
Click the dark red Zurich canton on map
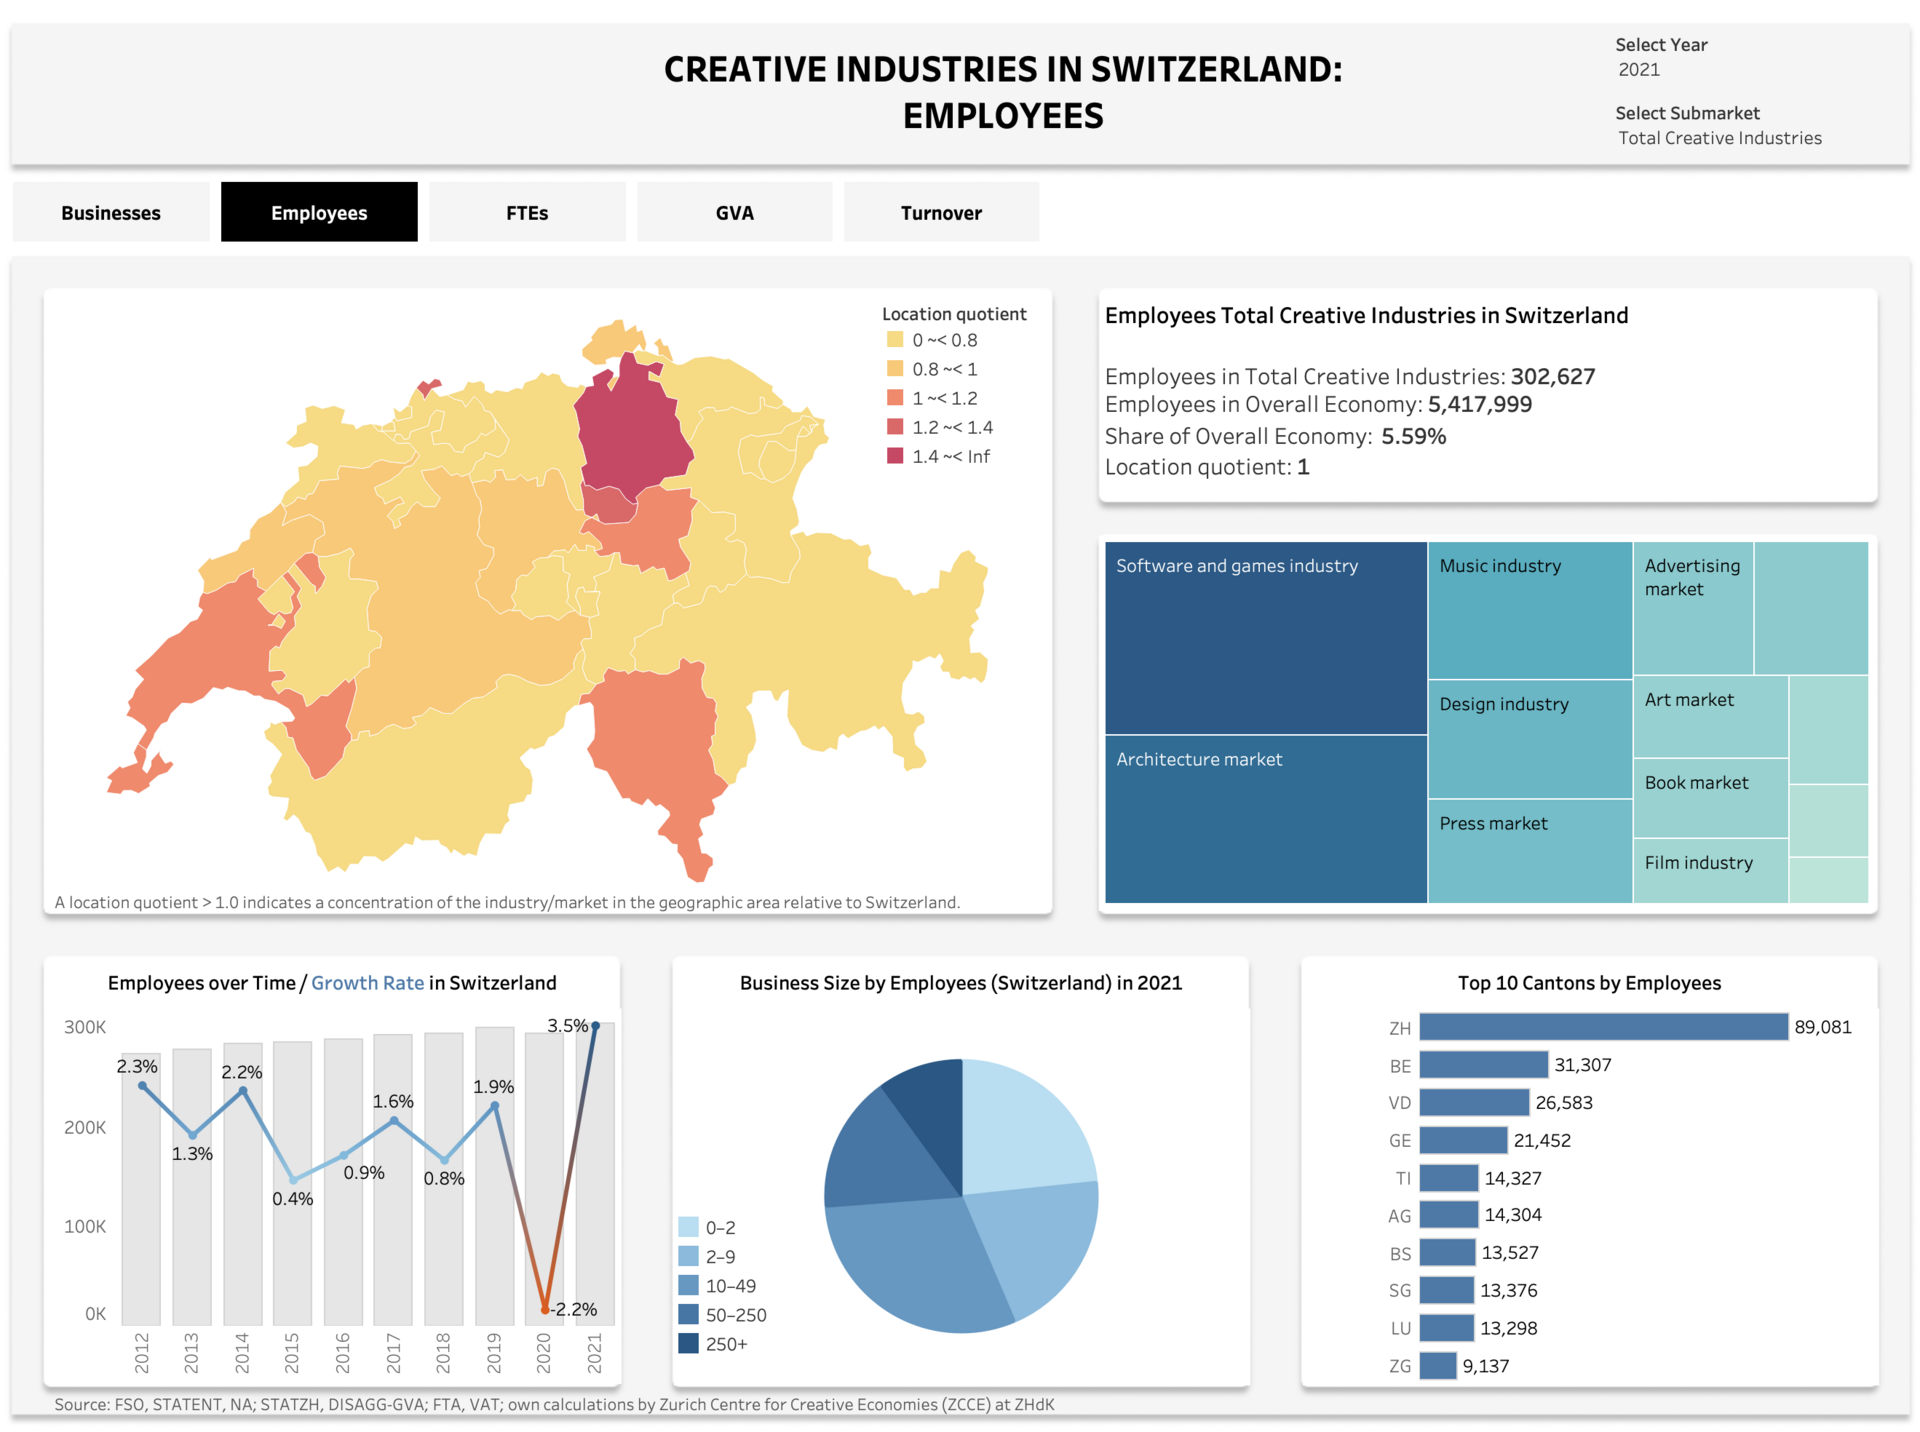point(632,430)
